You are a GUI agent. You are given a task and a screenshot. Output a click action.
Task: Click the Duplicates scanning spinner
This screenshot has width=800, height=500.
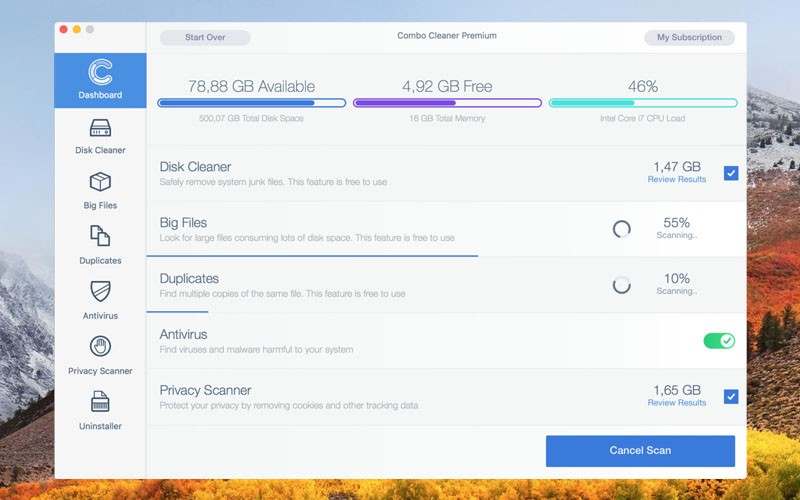pos(621,285)
